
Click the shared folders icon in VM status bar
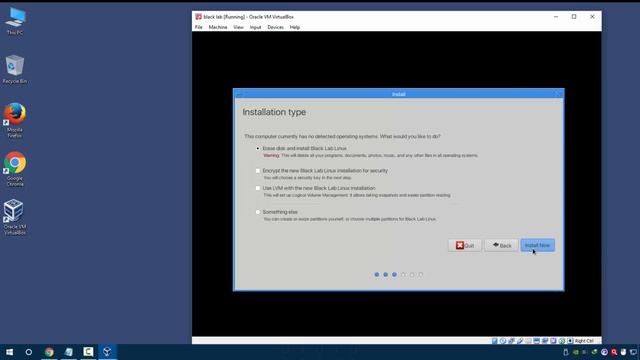pos(528,341)
